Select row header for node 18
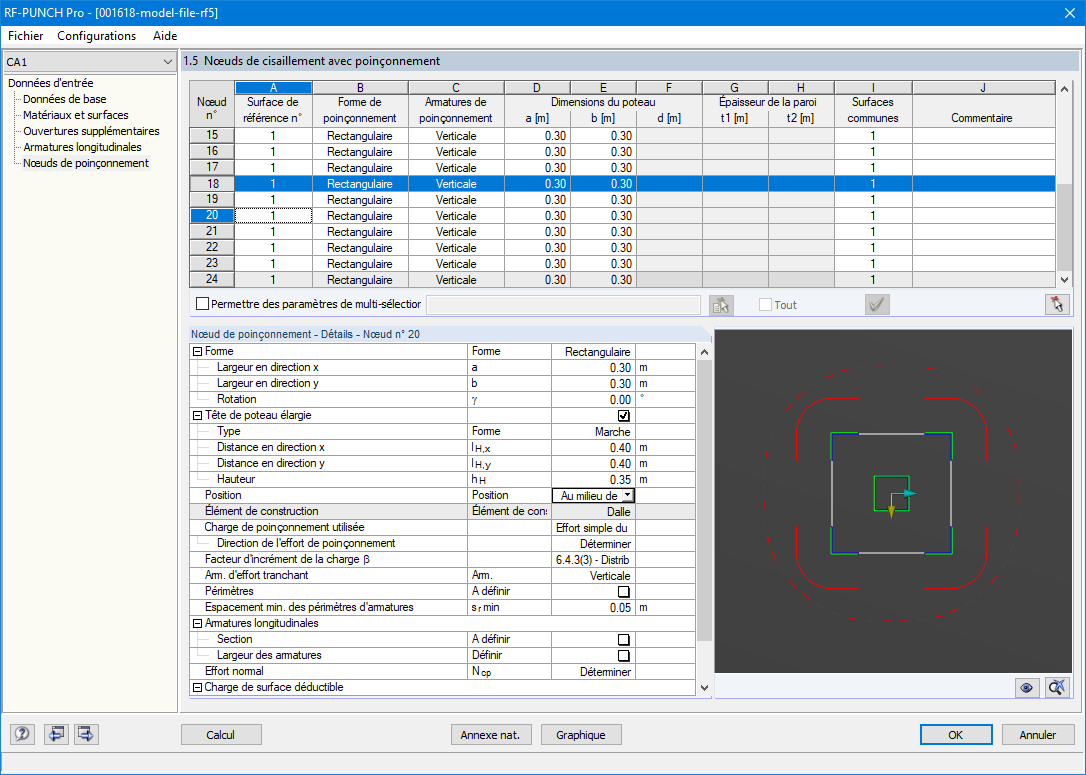Screen dimensions: 1086x775 pyautogui.click(x=212, y=184)
